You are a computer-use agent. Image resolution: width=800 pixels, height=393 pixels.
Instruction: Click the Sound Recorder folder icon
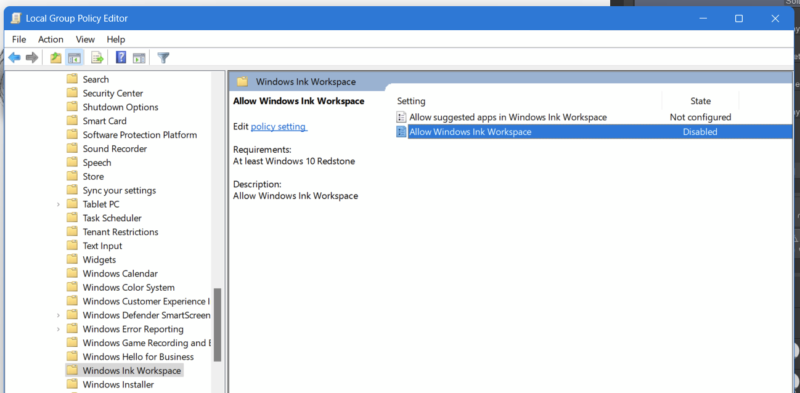pyautogui.click(x=72, y=149)
